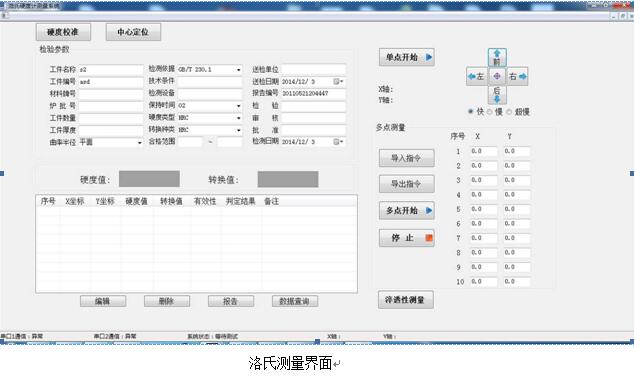Click the 工件名称 input field
Viewport: 634px width, 376px height.
(x=111, y=70)
